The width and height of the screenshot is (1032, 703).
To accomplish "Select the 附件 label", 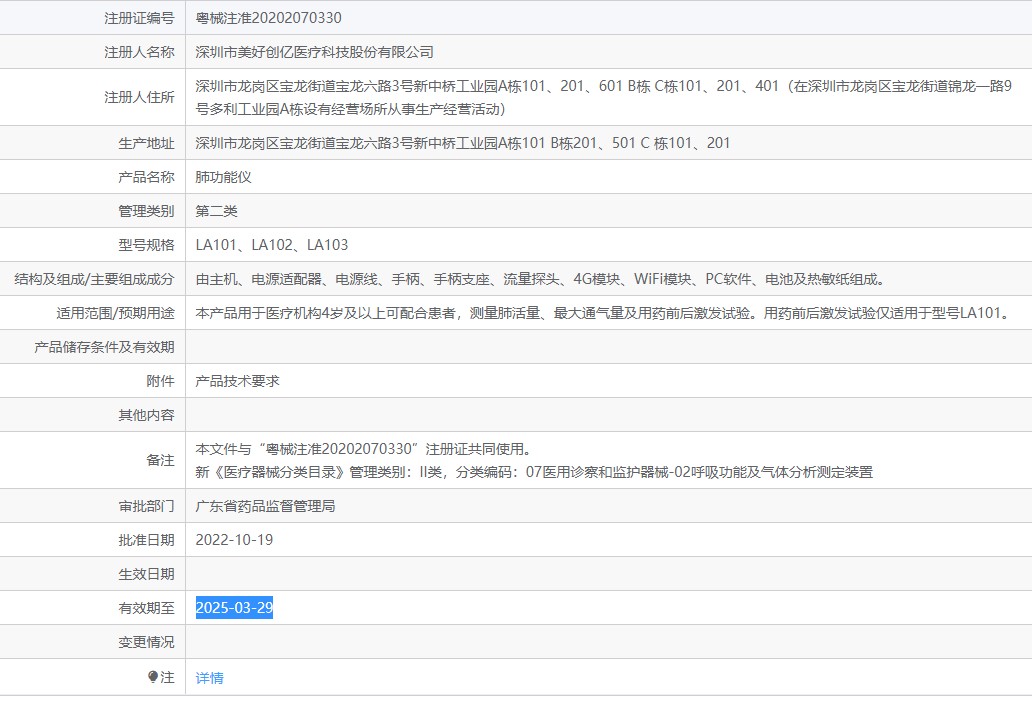I will (160, 381).
